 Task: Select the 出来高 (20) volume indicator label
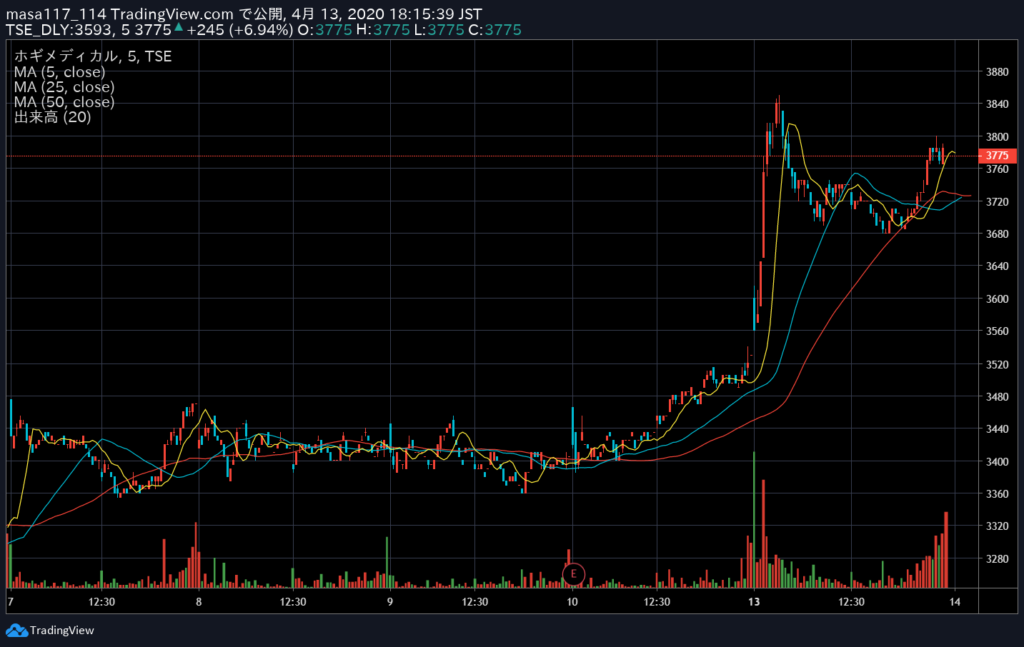pyautogui.click(x=52, y=117)
